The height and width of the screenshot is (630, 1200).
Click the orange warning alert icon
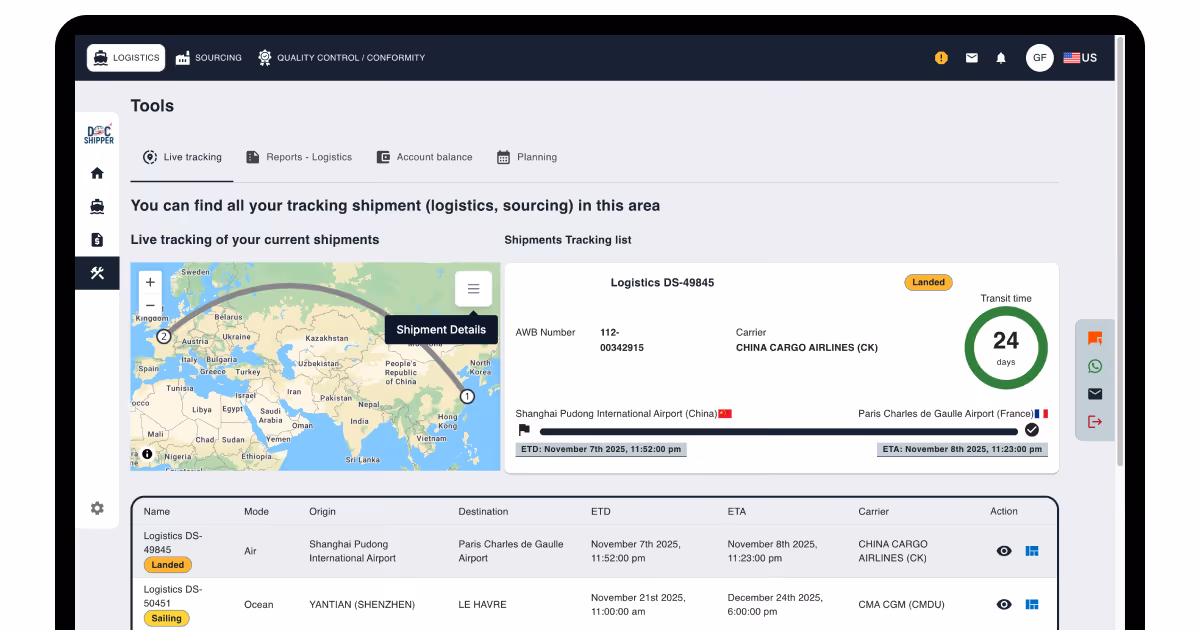coord(941,58)
